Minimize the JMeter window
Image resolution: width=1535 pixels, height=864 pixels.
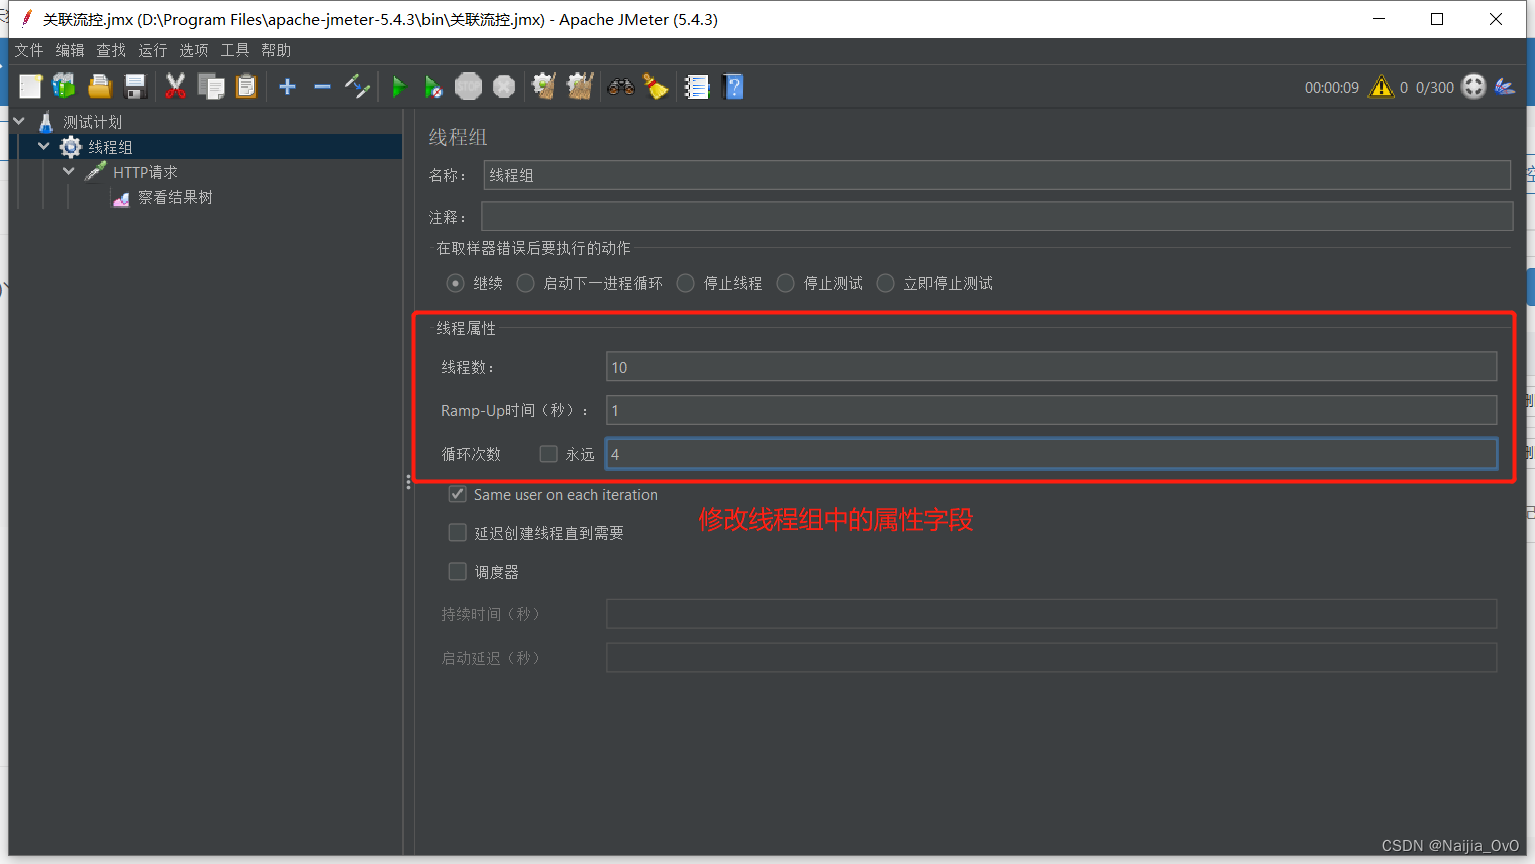click(x=1379, y=19)
